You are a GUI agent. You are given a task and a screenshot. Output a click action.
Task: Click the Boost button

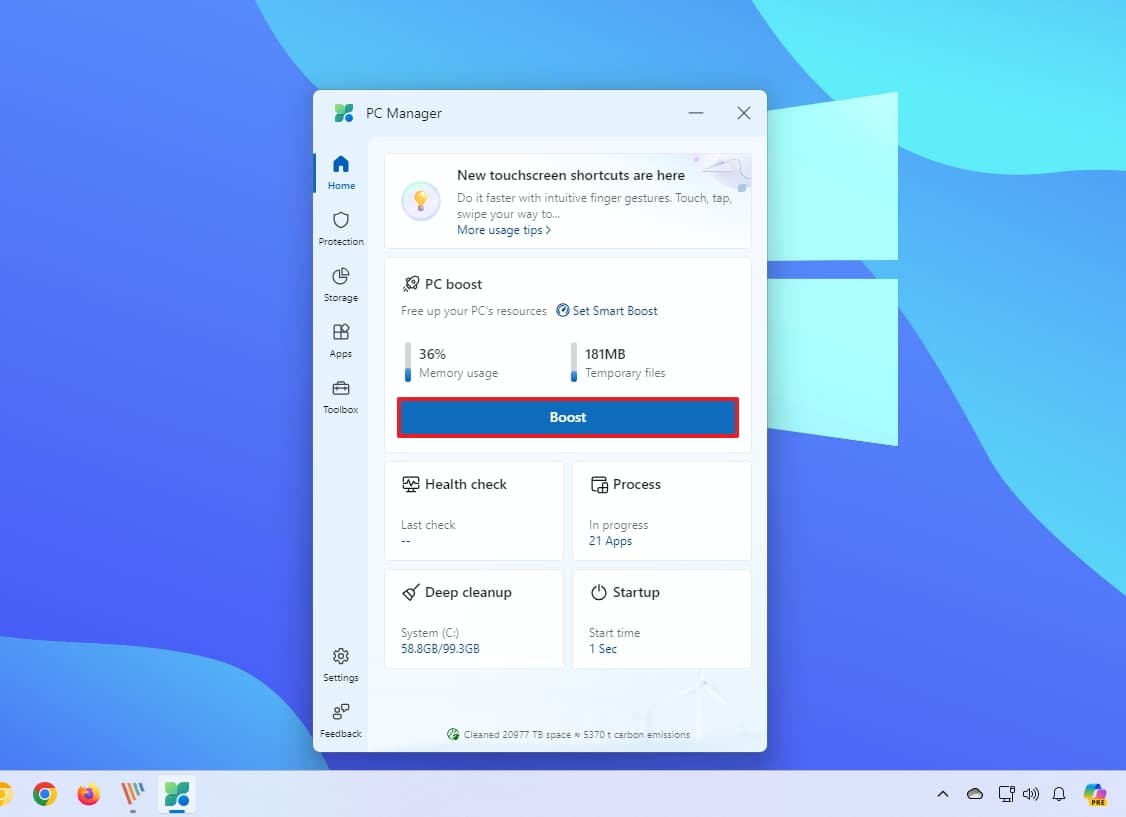(x=567, y=417)
